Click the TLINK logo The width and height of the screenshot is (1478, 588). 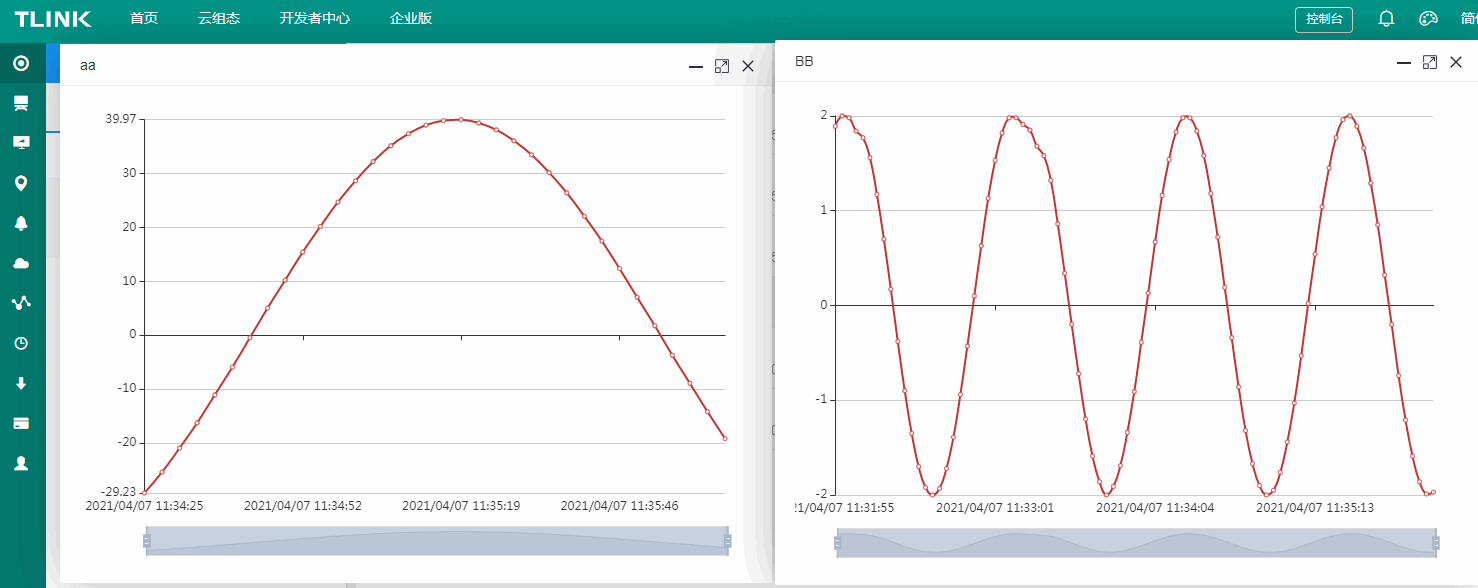click(x=53, y=19)
